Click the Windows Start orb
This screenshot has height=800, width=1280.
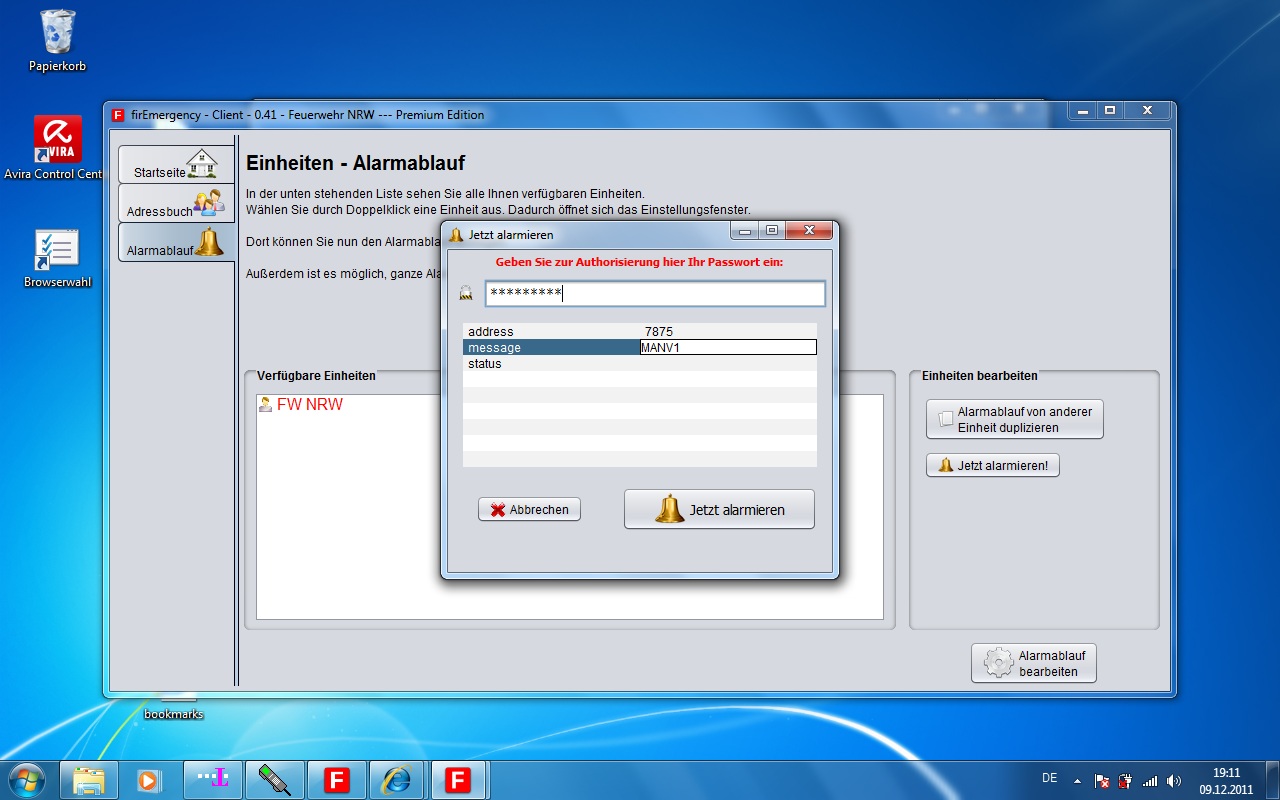26,779
